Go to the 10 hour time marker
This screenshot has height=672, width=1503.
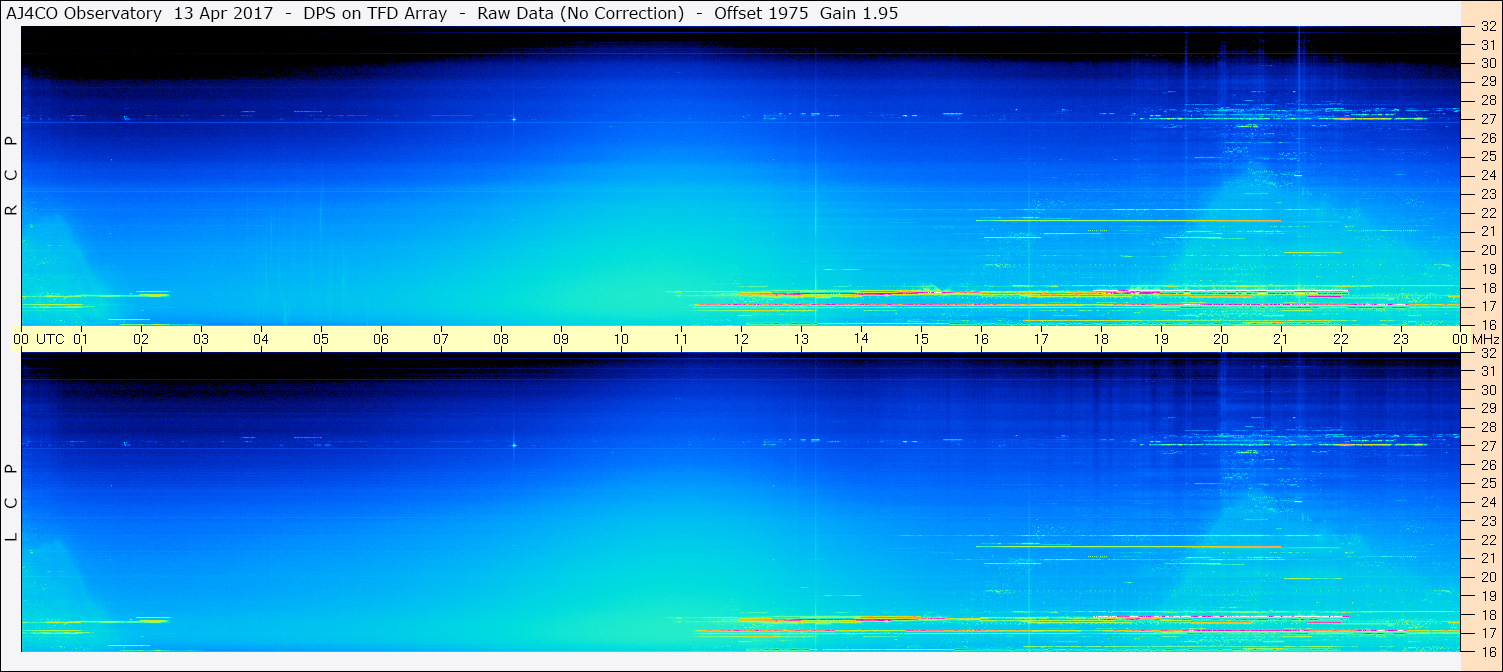621,339
